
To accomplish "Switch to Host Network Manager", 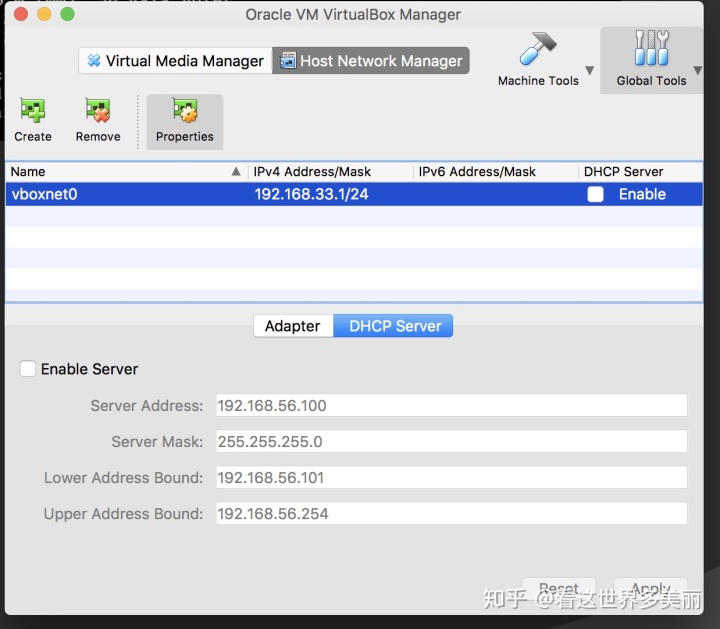I will [x=371, y=61].
